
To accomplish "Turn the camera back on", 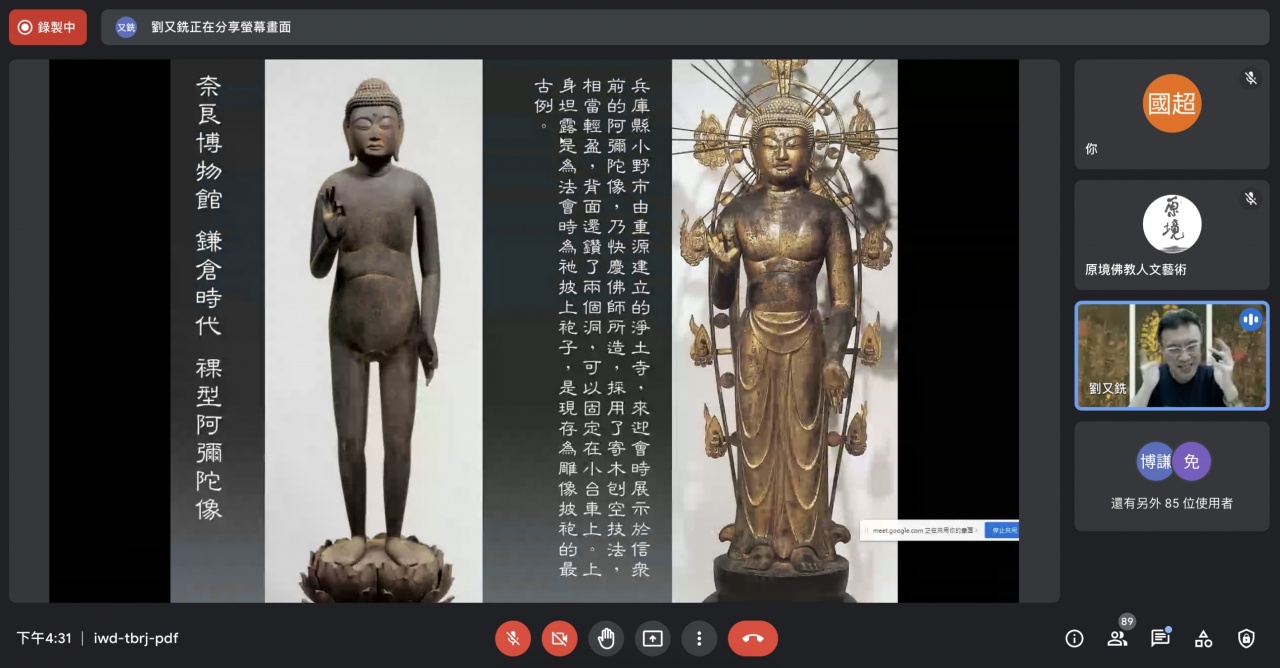I will tap(559, 638).
